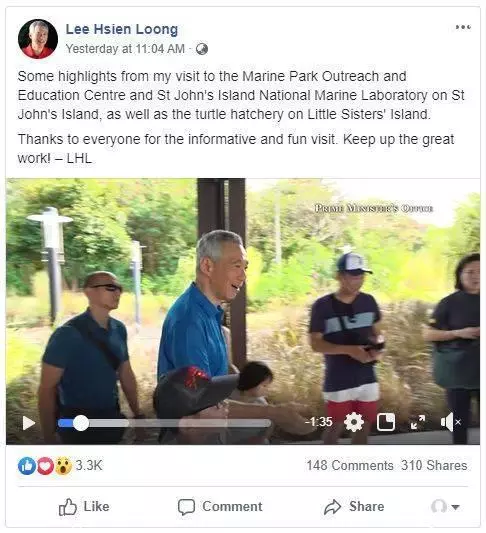Click the thumbs-up Like reaction icon
The image size is (486, 533).
click(x=27, y=466)
